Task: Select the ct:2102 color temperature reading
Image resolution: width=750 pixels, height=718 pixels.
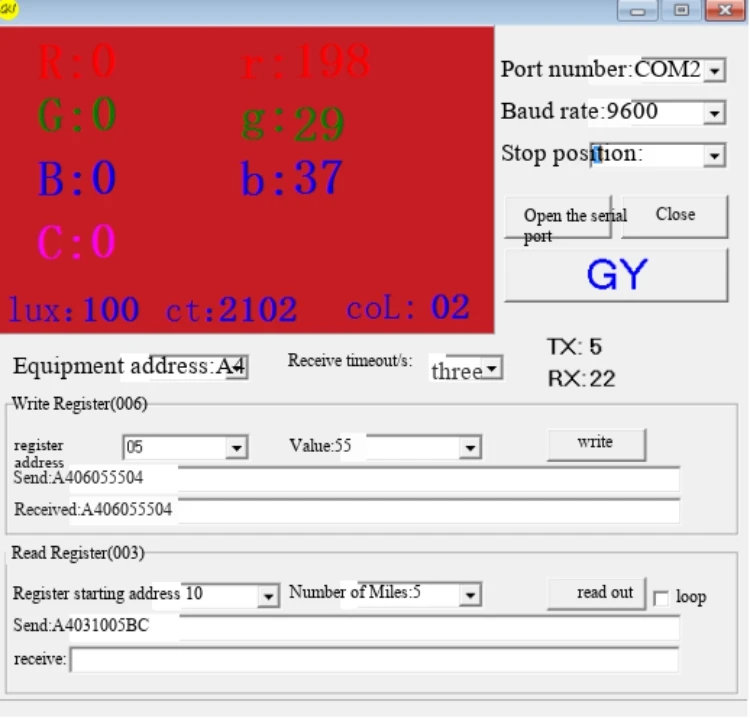Action: 231,309
